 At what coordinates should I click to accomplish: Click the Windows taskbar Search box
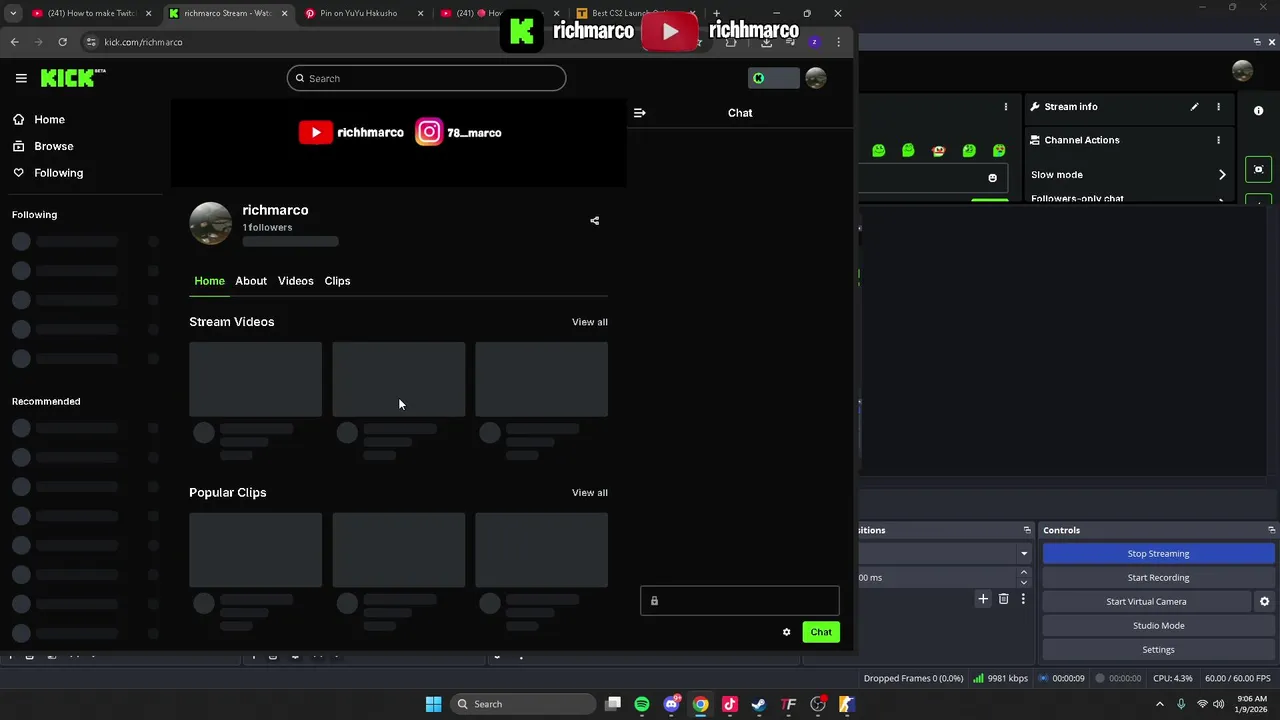522,704
